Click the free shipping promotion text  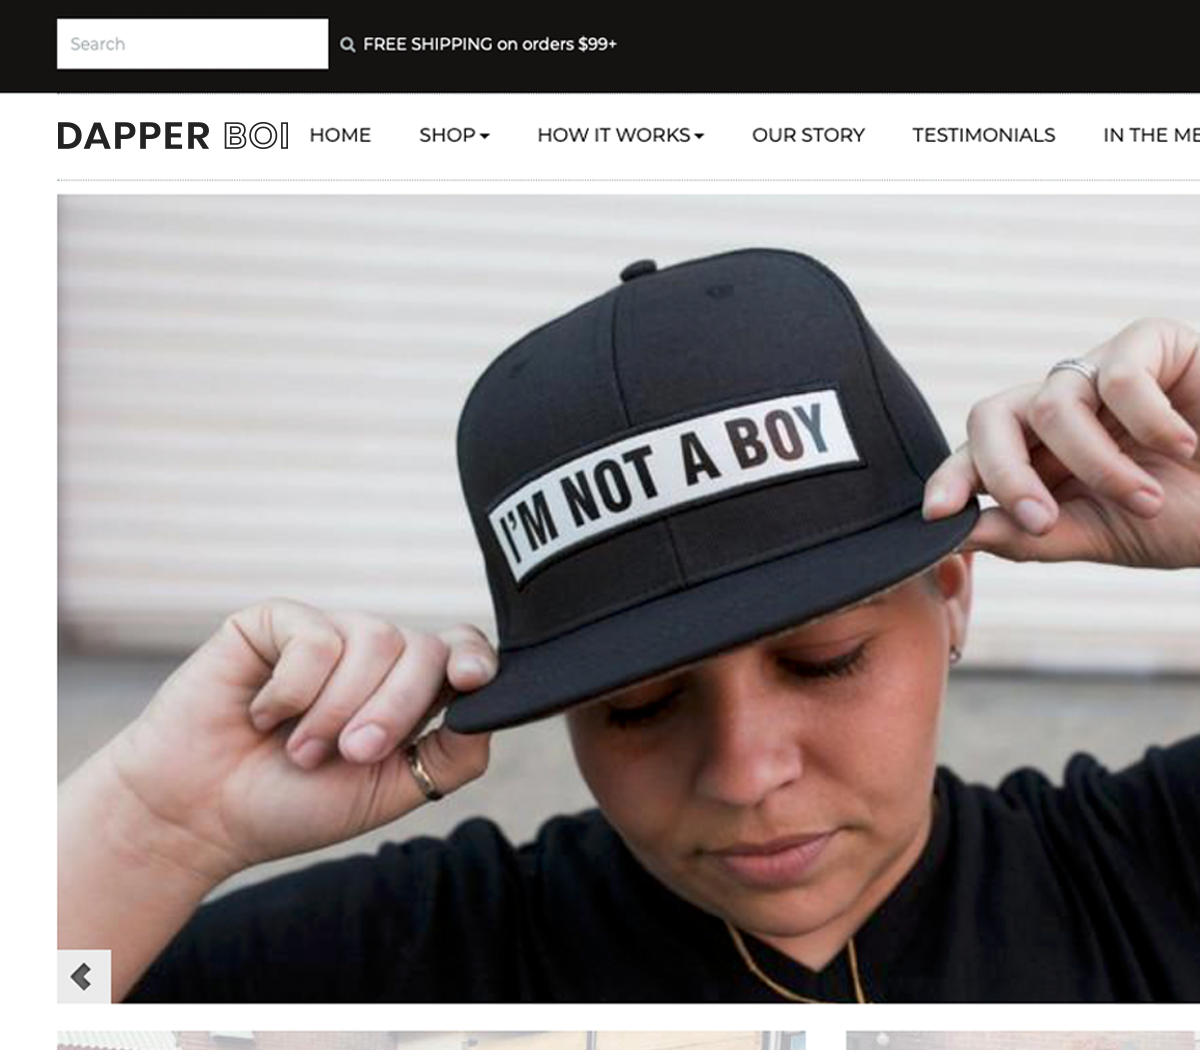tap(490, 44)
